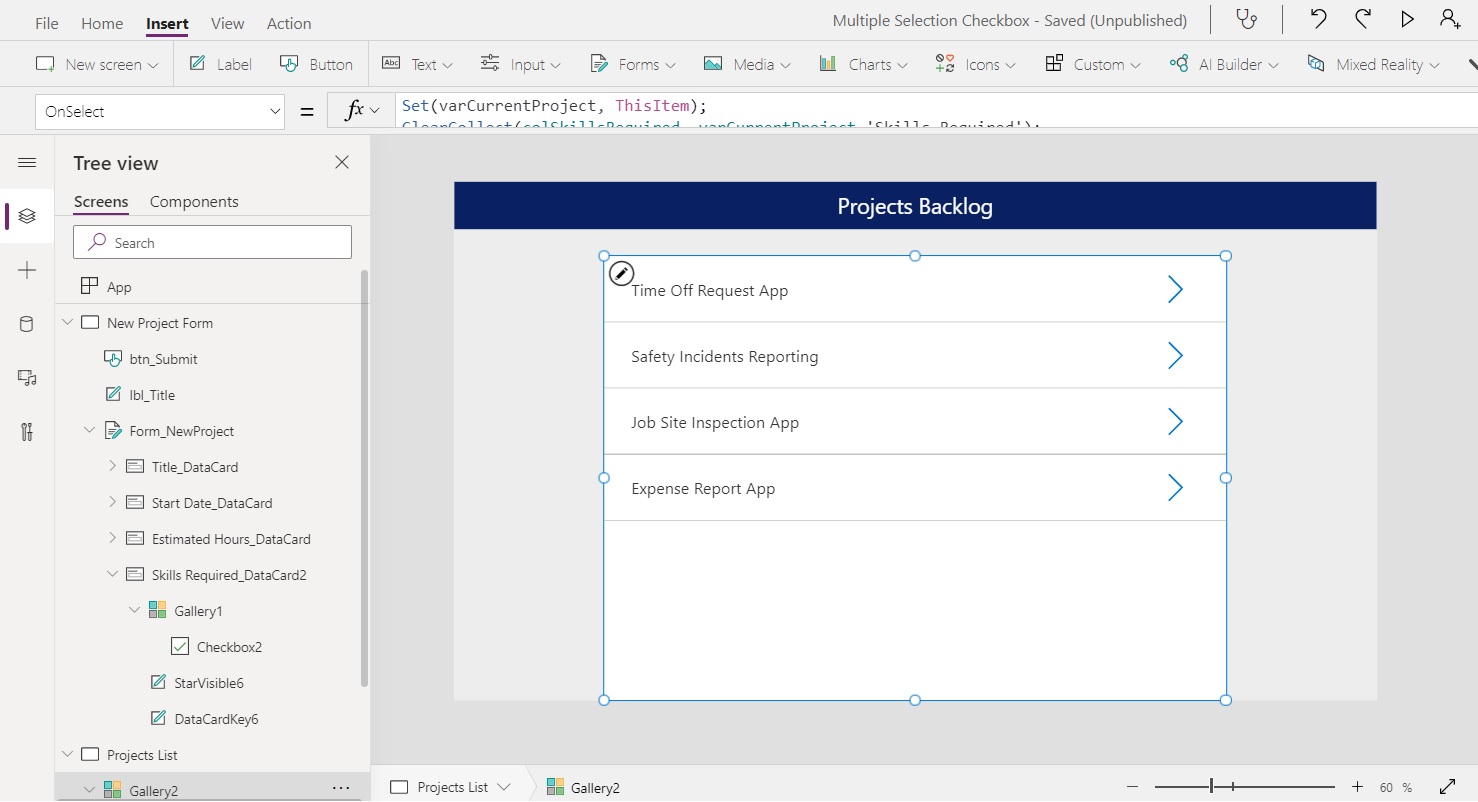Toggle canvas fit-to-window in bottom corner
This screenshot has width=1478, height=802.
(1447, 787)
